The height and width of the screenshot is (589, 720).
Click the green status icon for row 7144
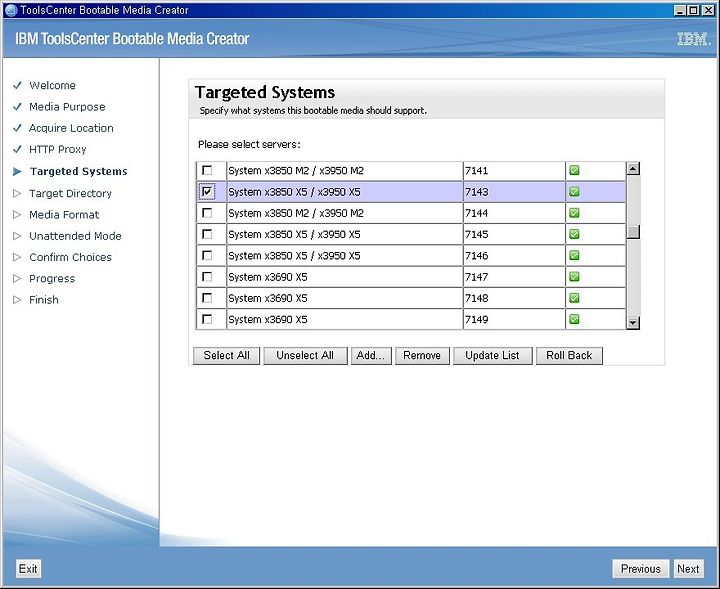574,213
